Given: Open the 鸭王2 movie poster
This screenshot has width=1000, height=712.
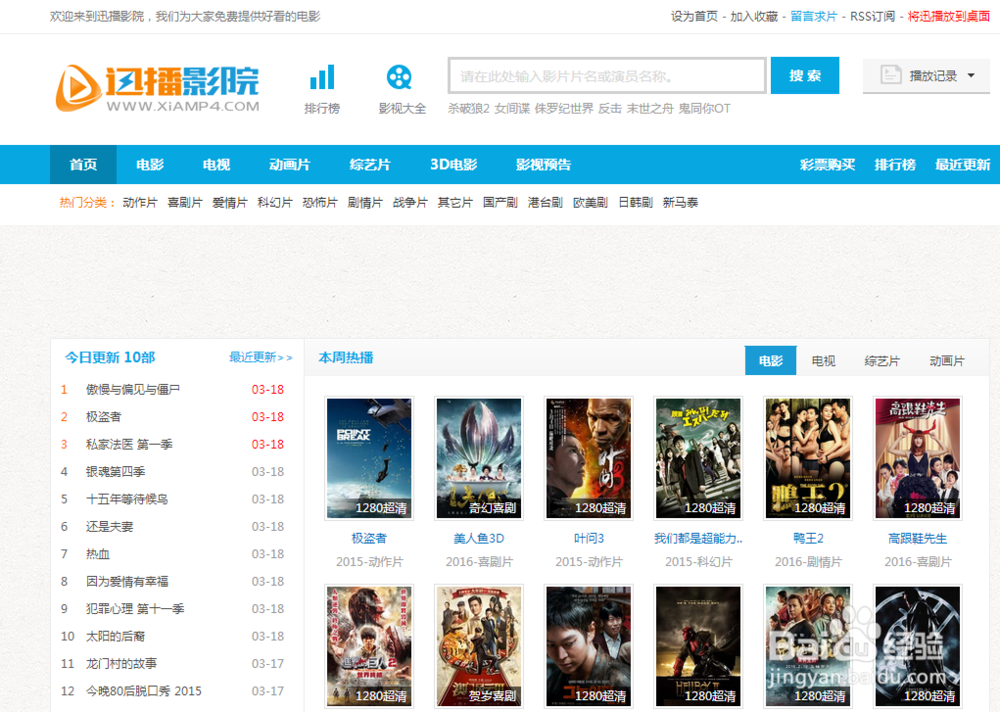Looking at the screenshot, I should (808, 458).
